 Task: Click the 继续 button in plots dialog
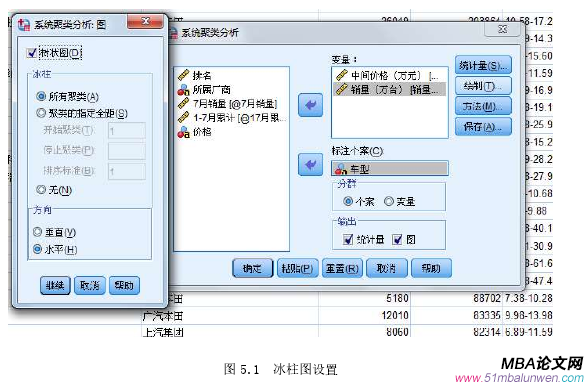coord(55,286)
